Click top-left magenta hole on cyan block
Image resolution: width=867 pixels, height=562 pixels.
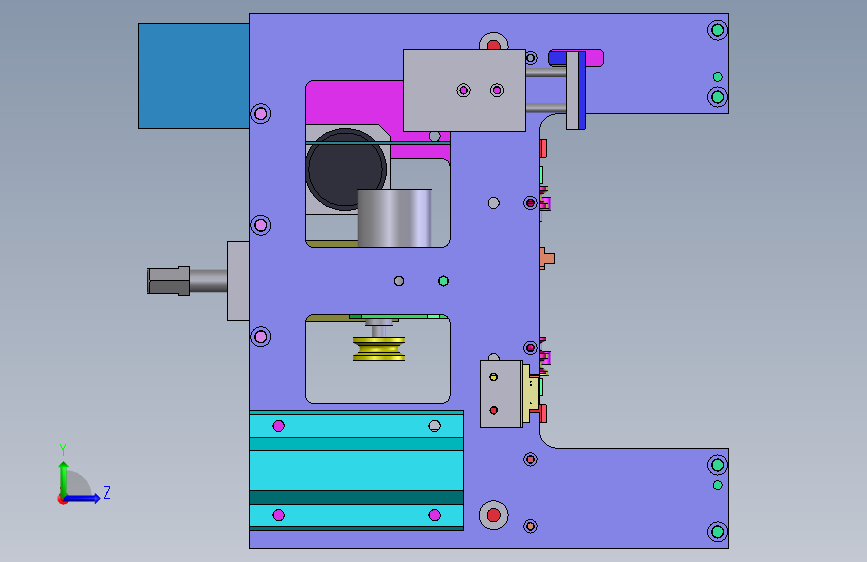279,426
